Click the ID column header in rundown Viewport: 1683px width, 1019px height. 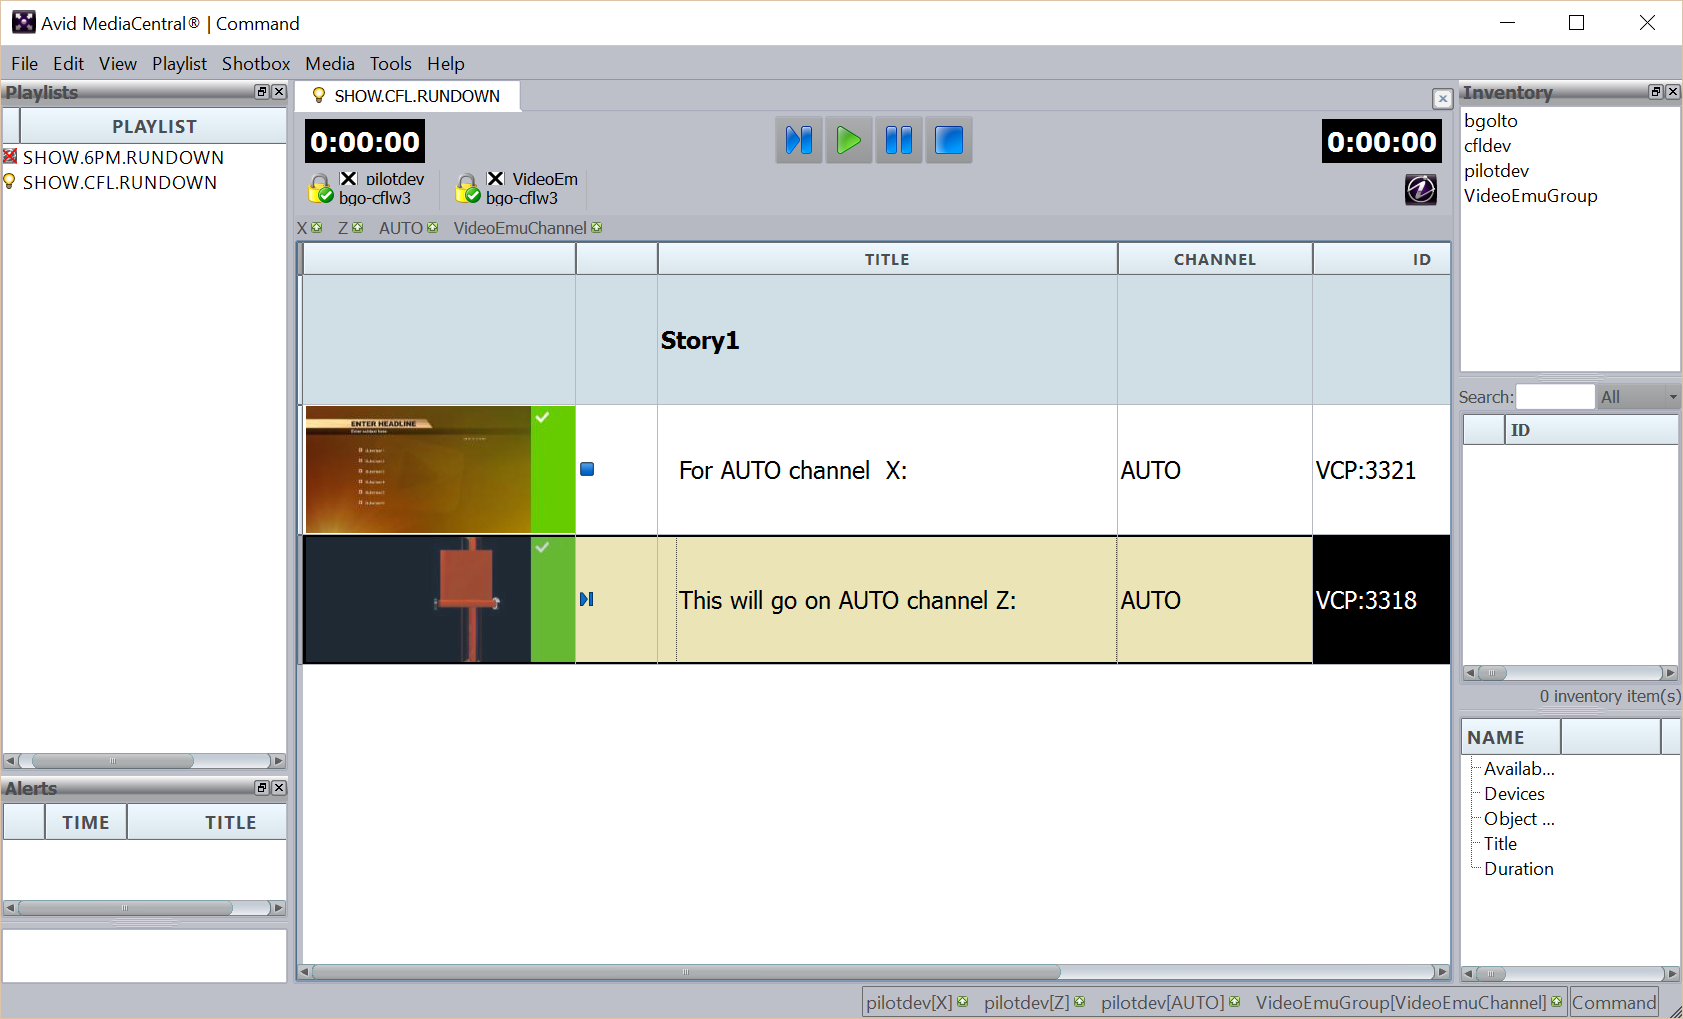pos(1381,259)
